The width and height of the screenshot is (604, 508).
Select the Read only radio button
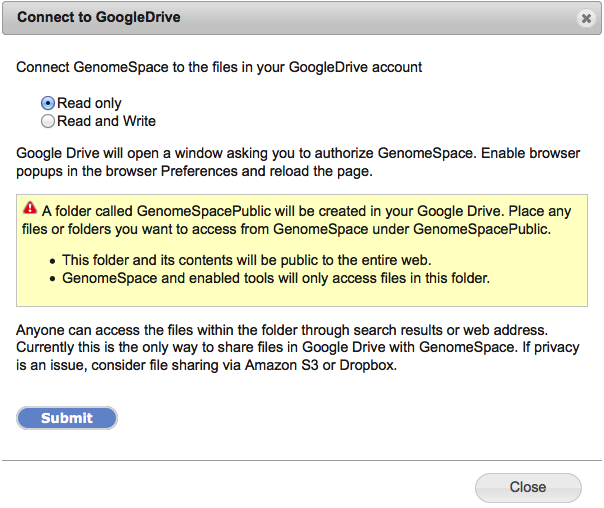(x=48, y=103)
